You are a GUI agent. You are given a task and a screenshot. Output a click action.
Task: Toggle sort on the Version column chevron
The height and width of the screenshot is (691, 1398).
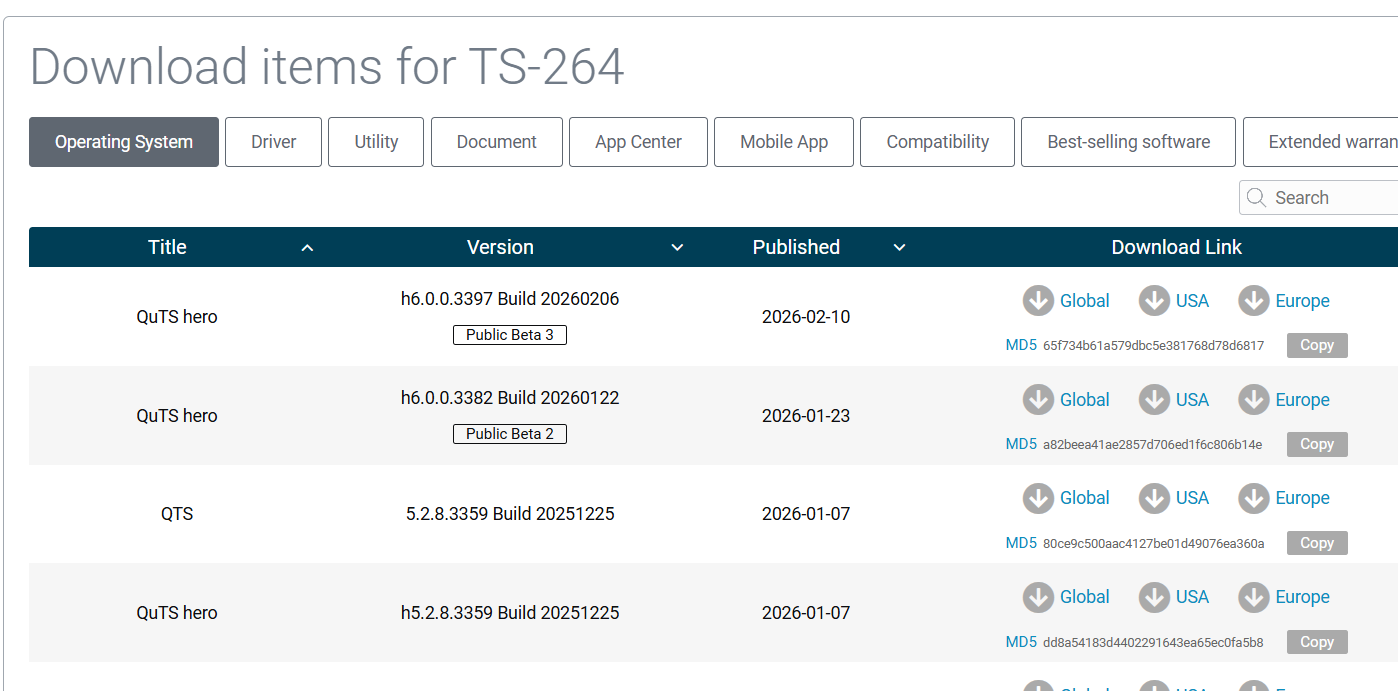[x=677, y=248]
